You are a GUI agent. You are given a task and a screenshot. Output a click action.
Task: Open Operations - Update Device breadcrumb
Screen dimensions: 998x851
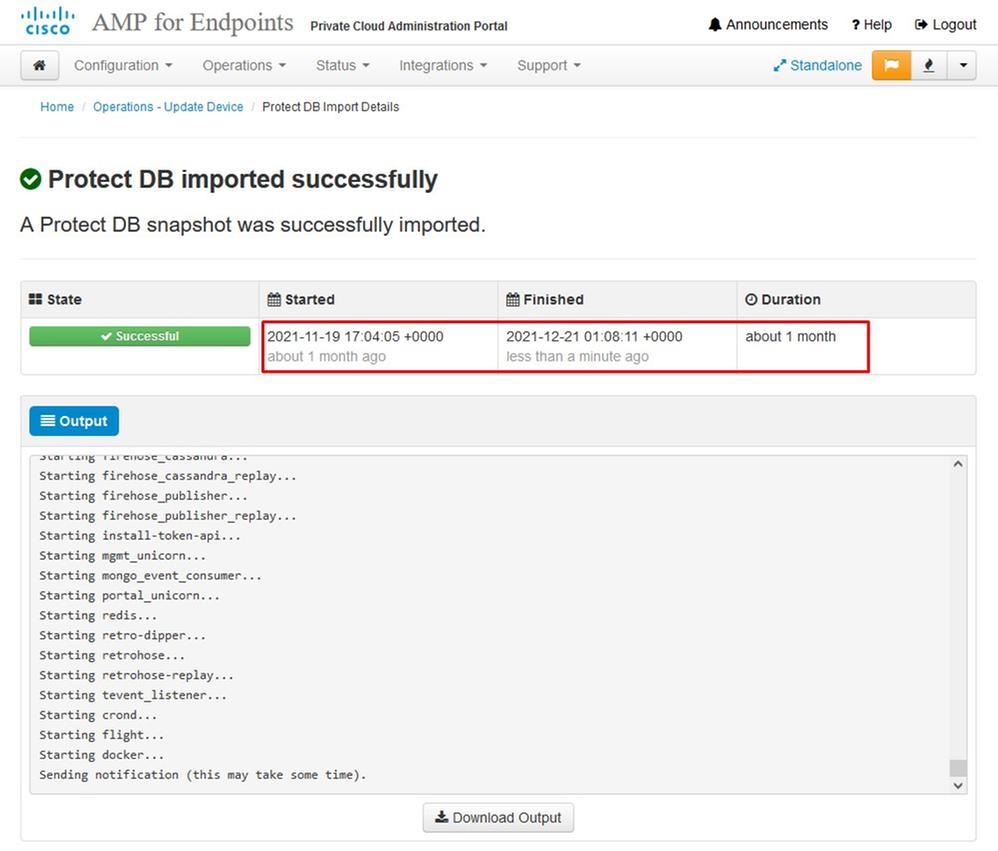point(168,107)
